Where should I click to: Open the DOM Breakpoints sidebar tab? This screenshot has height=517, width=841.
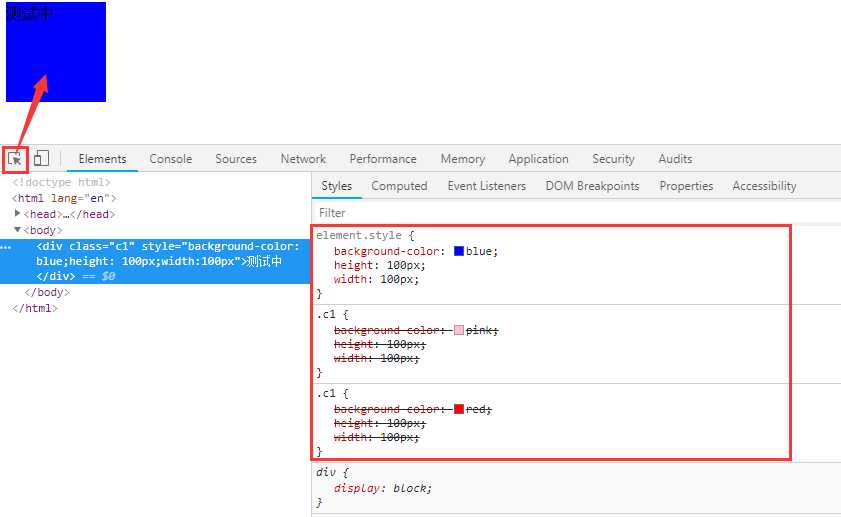592,186
